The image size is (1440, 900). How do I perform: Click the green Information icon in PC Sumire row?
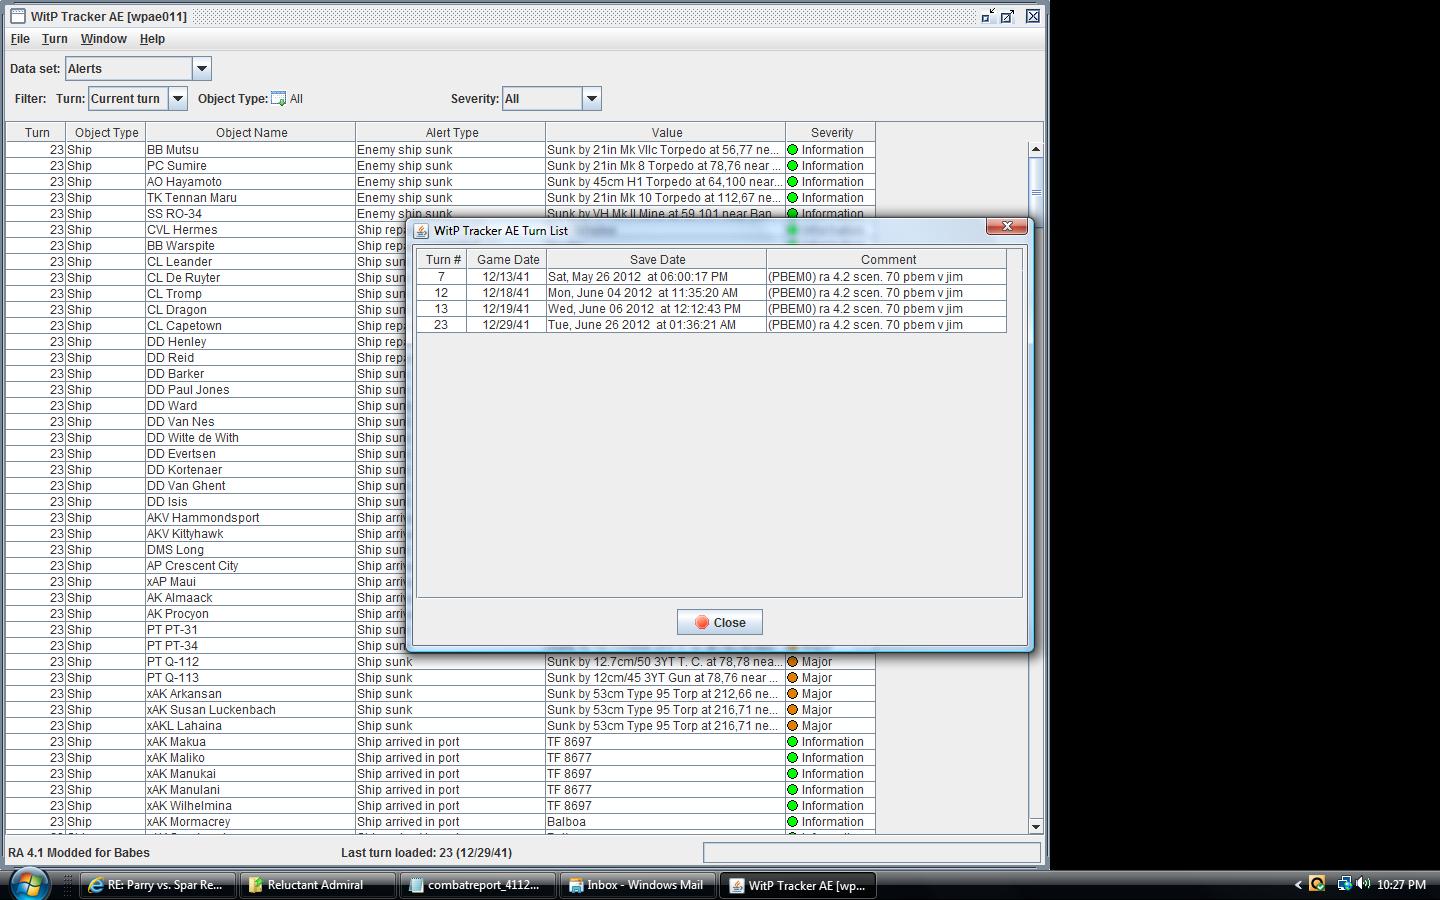click(793, 166)
